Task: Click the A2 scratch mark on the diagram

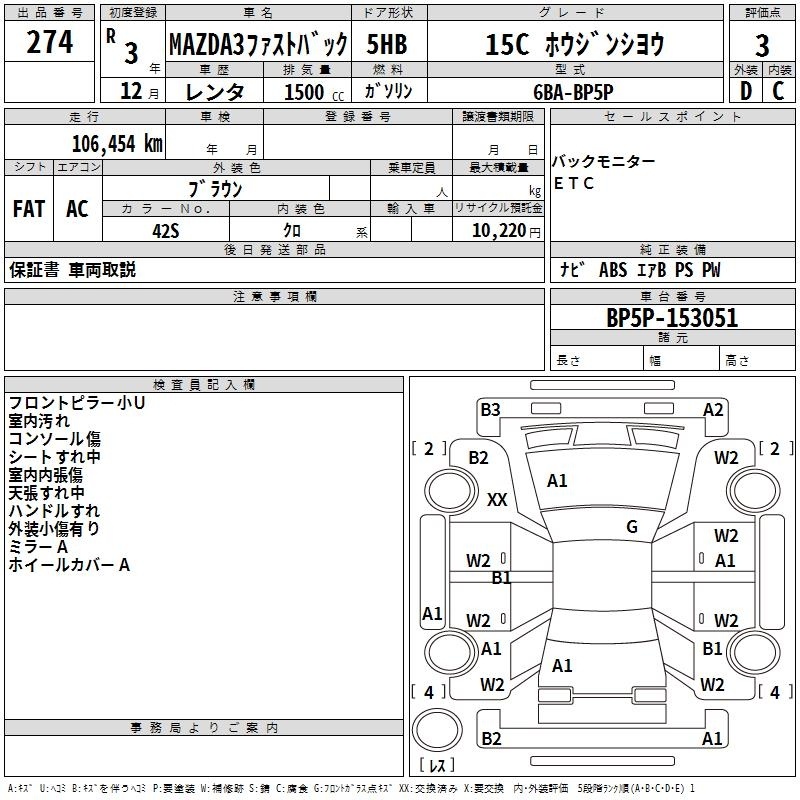Action: click(713, 409)
